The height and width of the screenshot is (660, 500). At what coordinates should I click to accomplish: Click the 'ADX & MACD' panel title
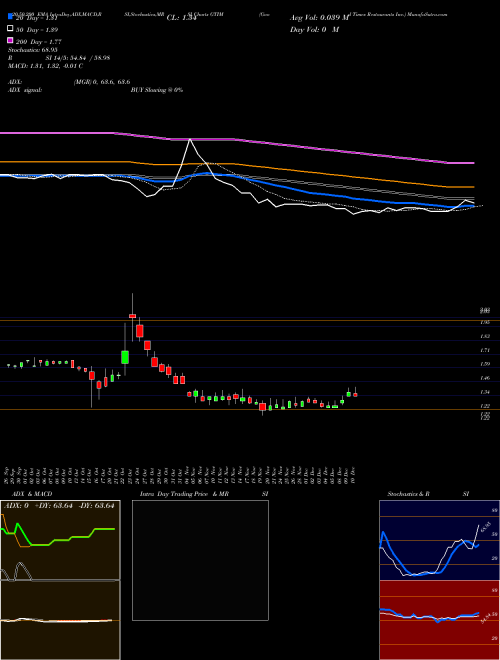32,494
